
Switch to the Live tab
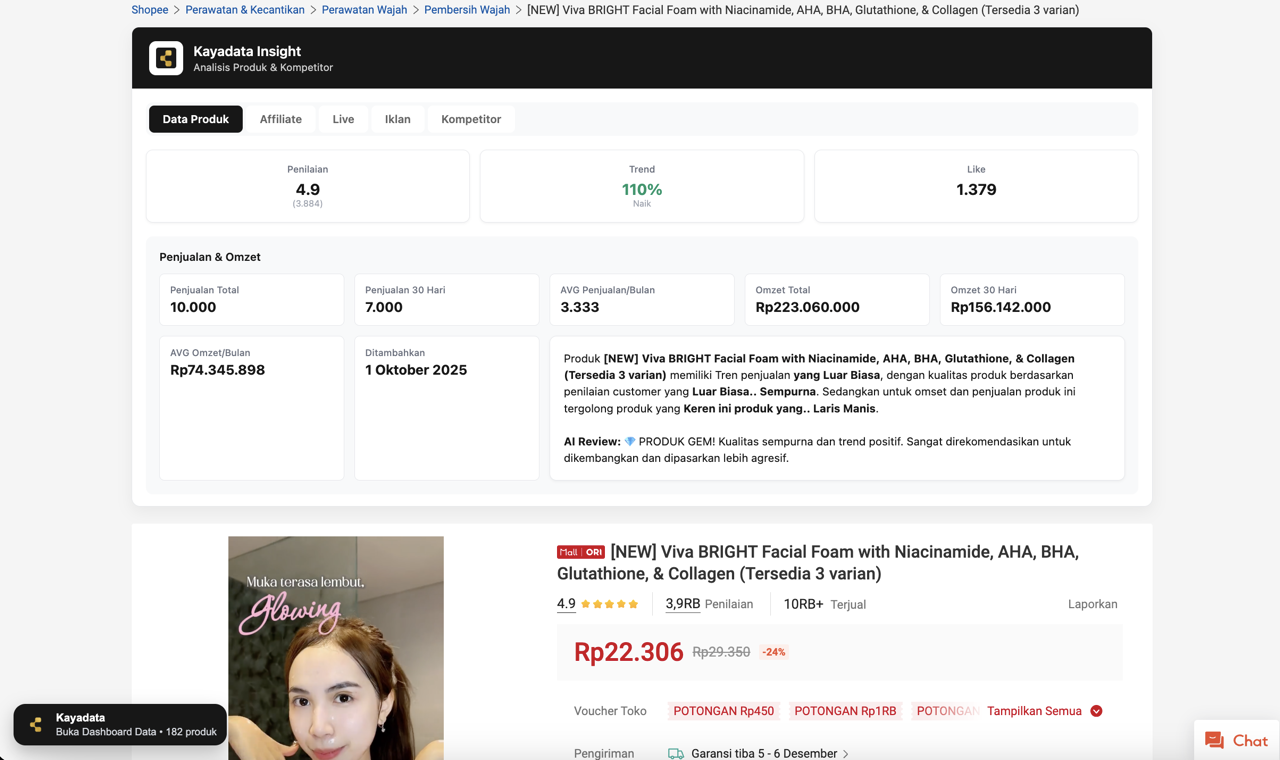coord(343,119)
